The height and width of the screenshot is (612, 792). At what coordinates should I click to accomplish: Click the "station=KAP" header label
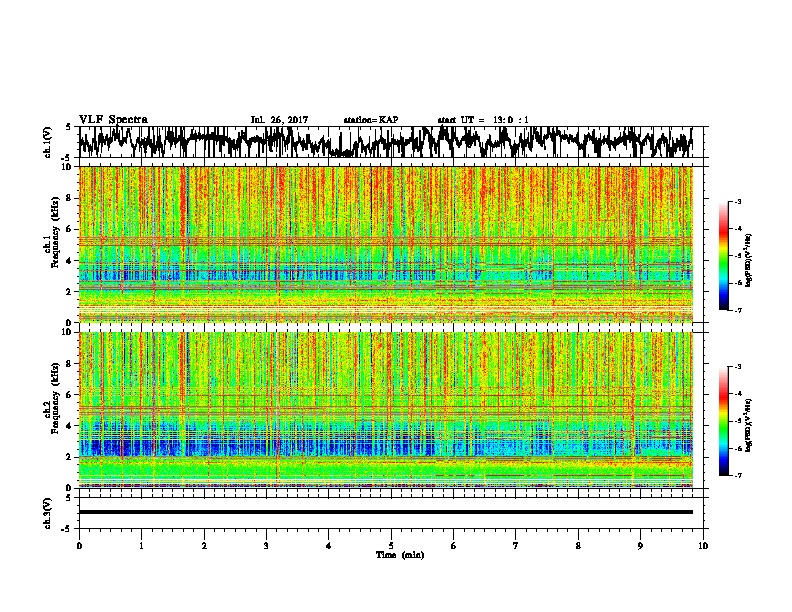click(371, 120)
